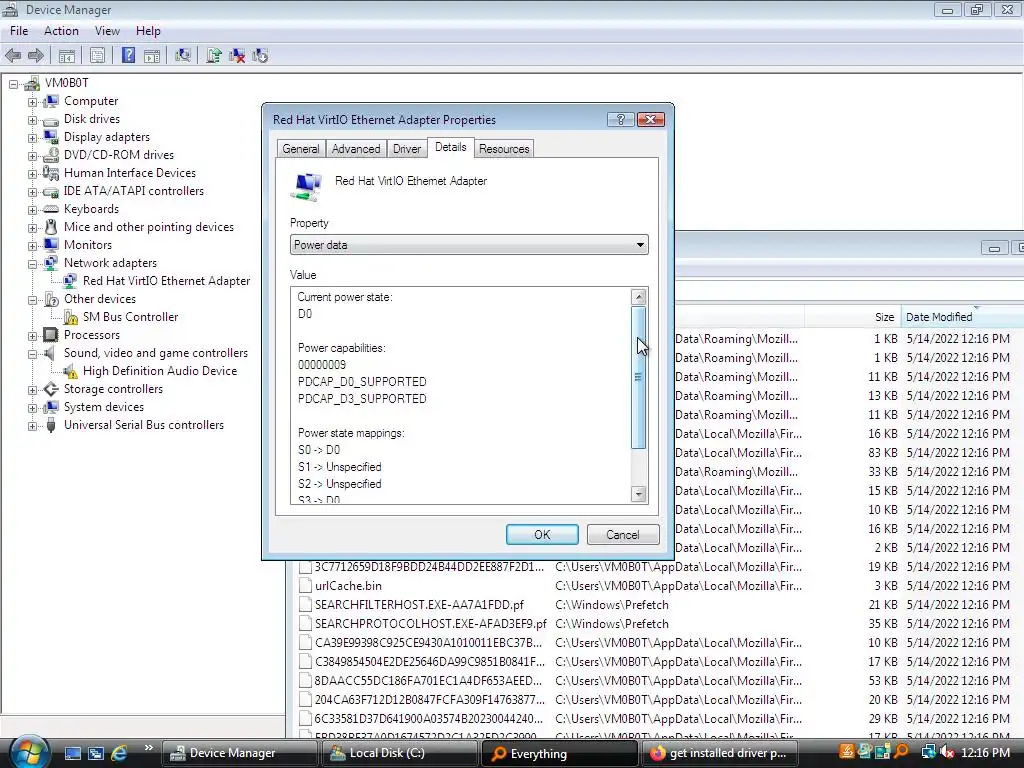
Task: Click the muted volume tray icon
Action: pyautogui.click(x=946, y=752)
